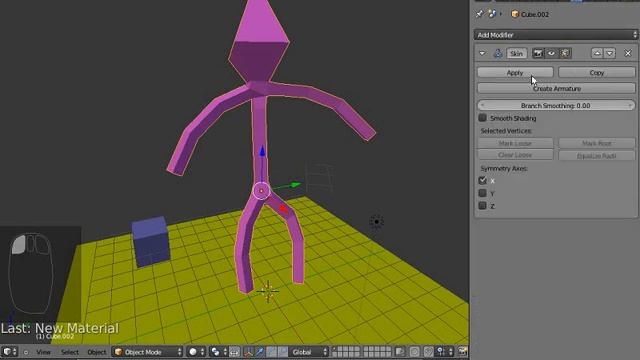
Task: Increase Branch Smoothing with right arrow
Action: click(630, 105)
